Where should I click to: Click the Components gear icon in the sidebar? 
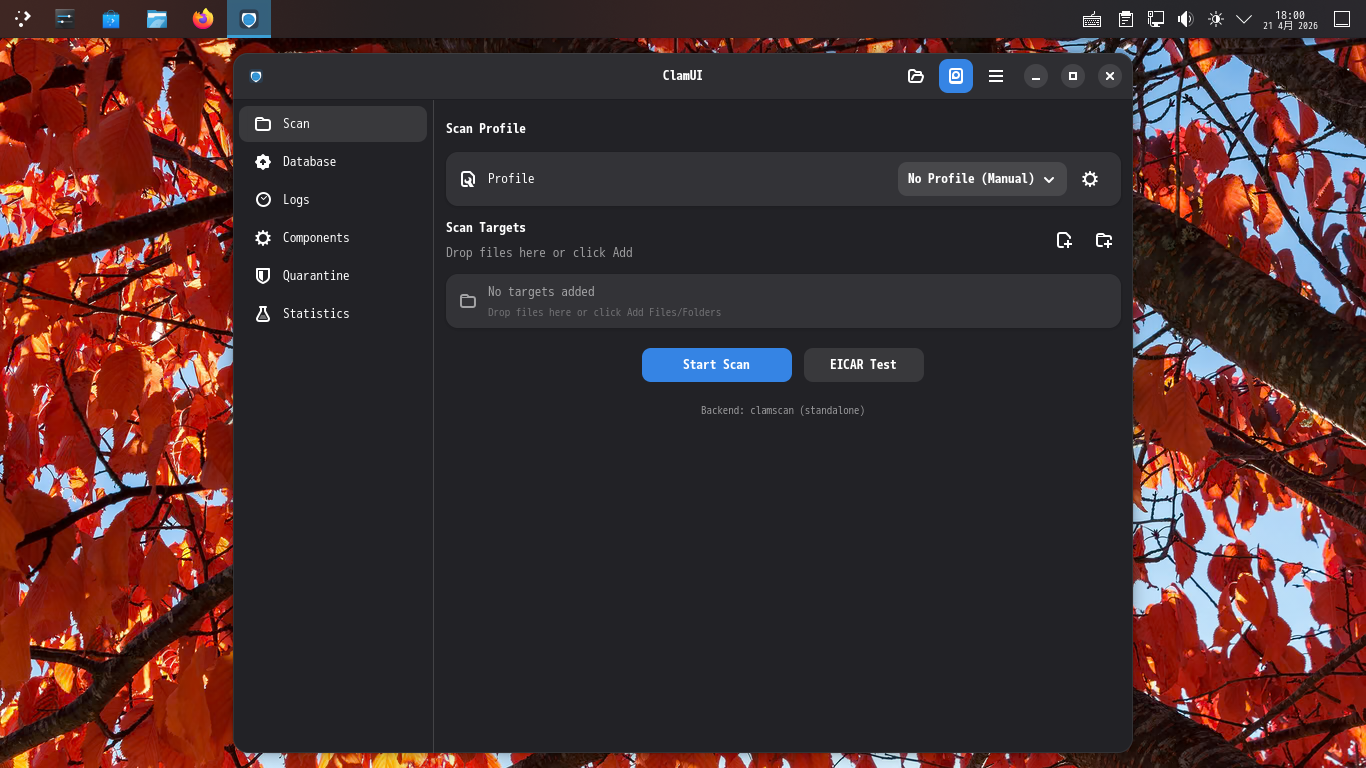[263, 237]
